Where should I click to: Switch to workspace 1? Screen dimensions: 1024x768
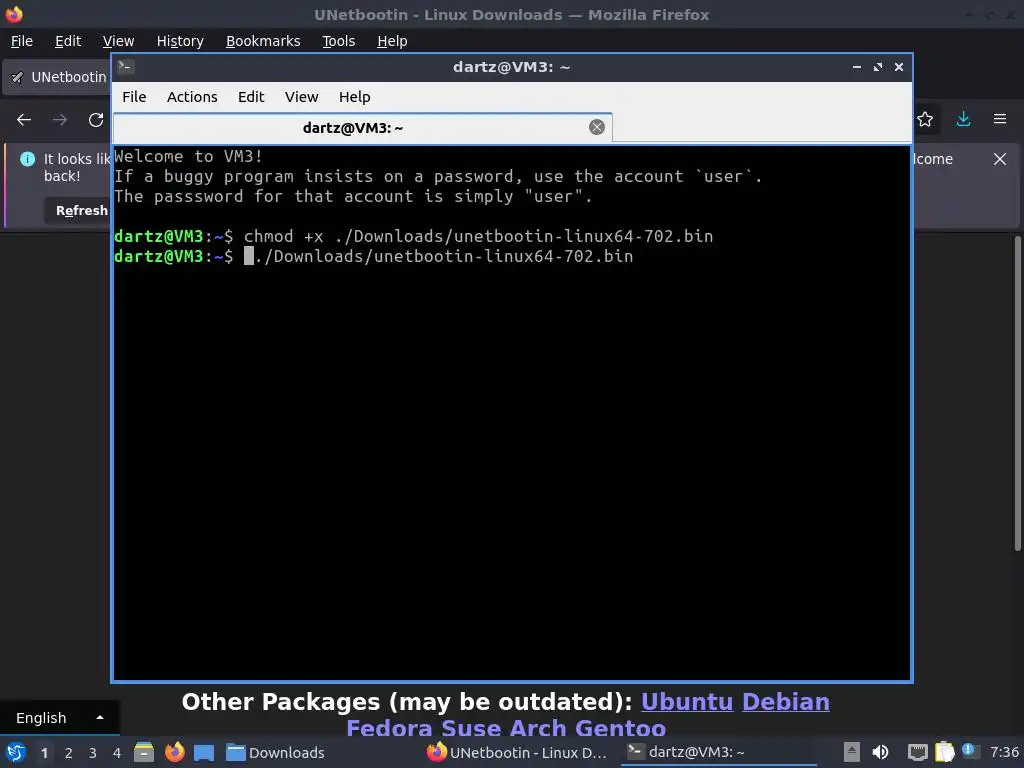click(44, 753)
